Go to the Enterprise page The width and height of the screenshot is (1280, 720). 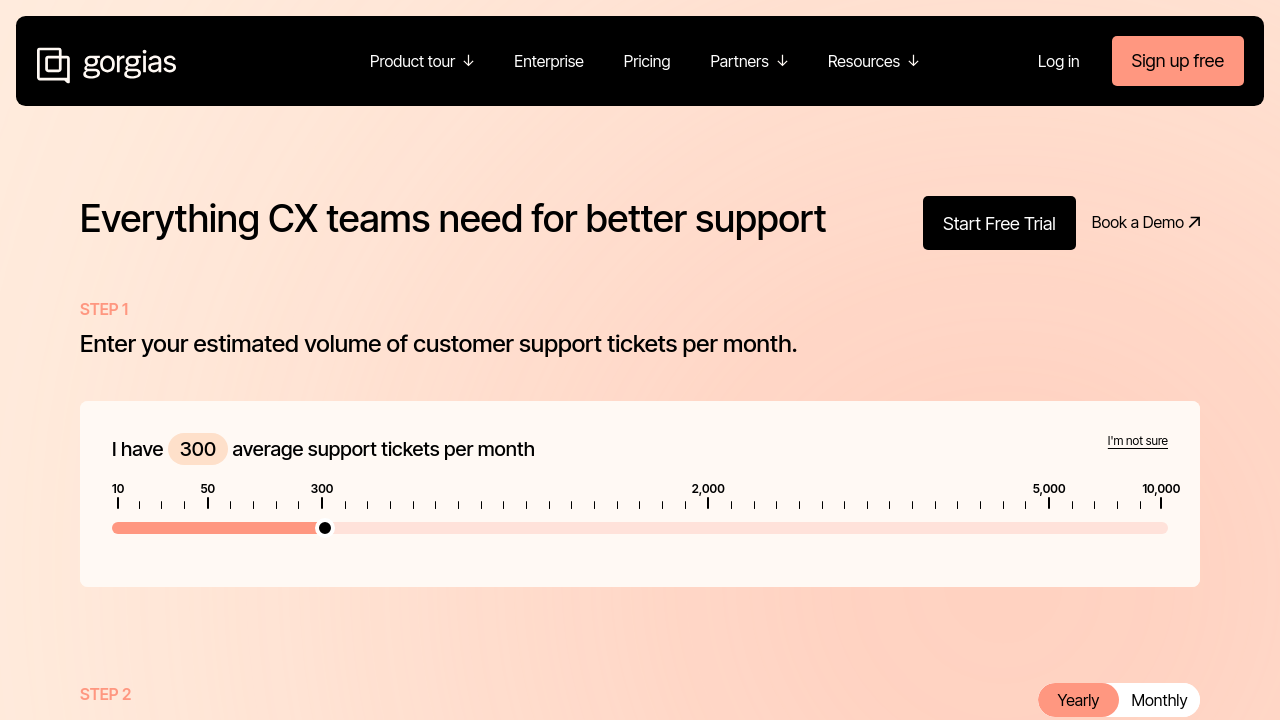[x=549, y=61]
